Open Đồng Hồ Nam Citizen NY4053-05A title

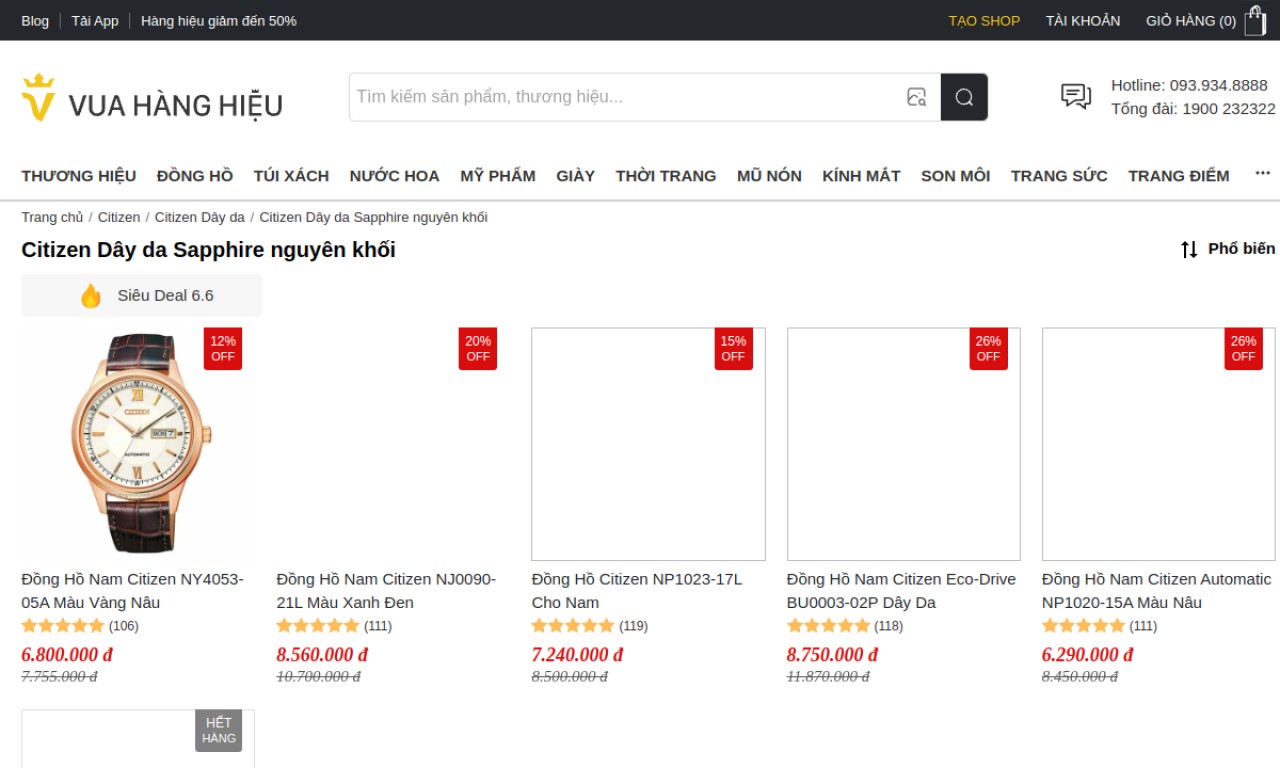[x=132, y=591]
